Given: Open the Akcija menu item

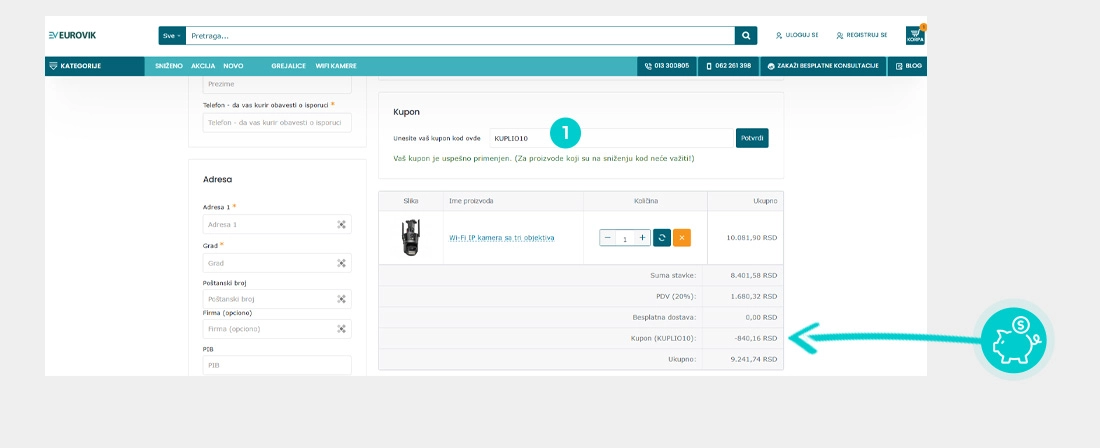Looking at the screenshot, I should tap(203, 66).
